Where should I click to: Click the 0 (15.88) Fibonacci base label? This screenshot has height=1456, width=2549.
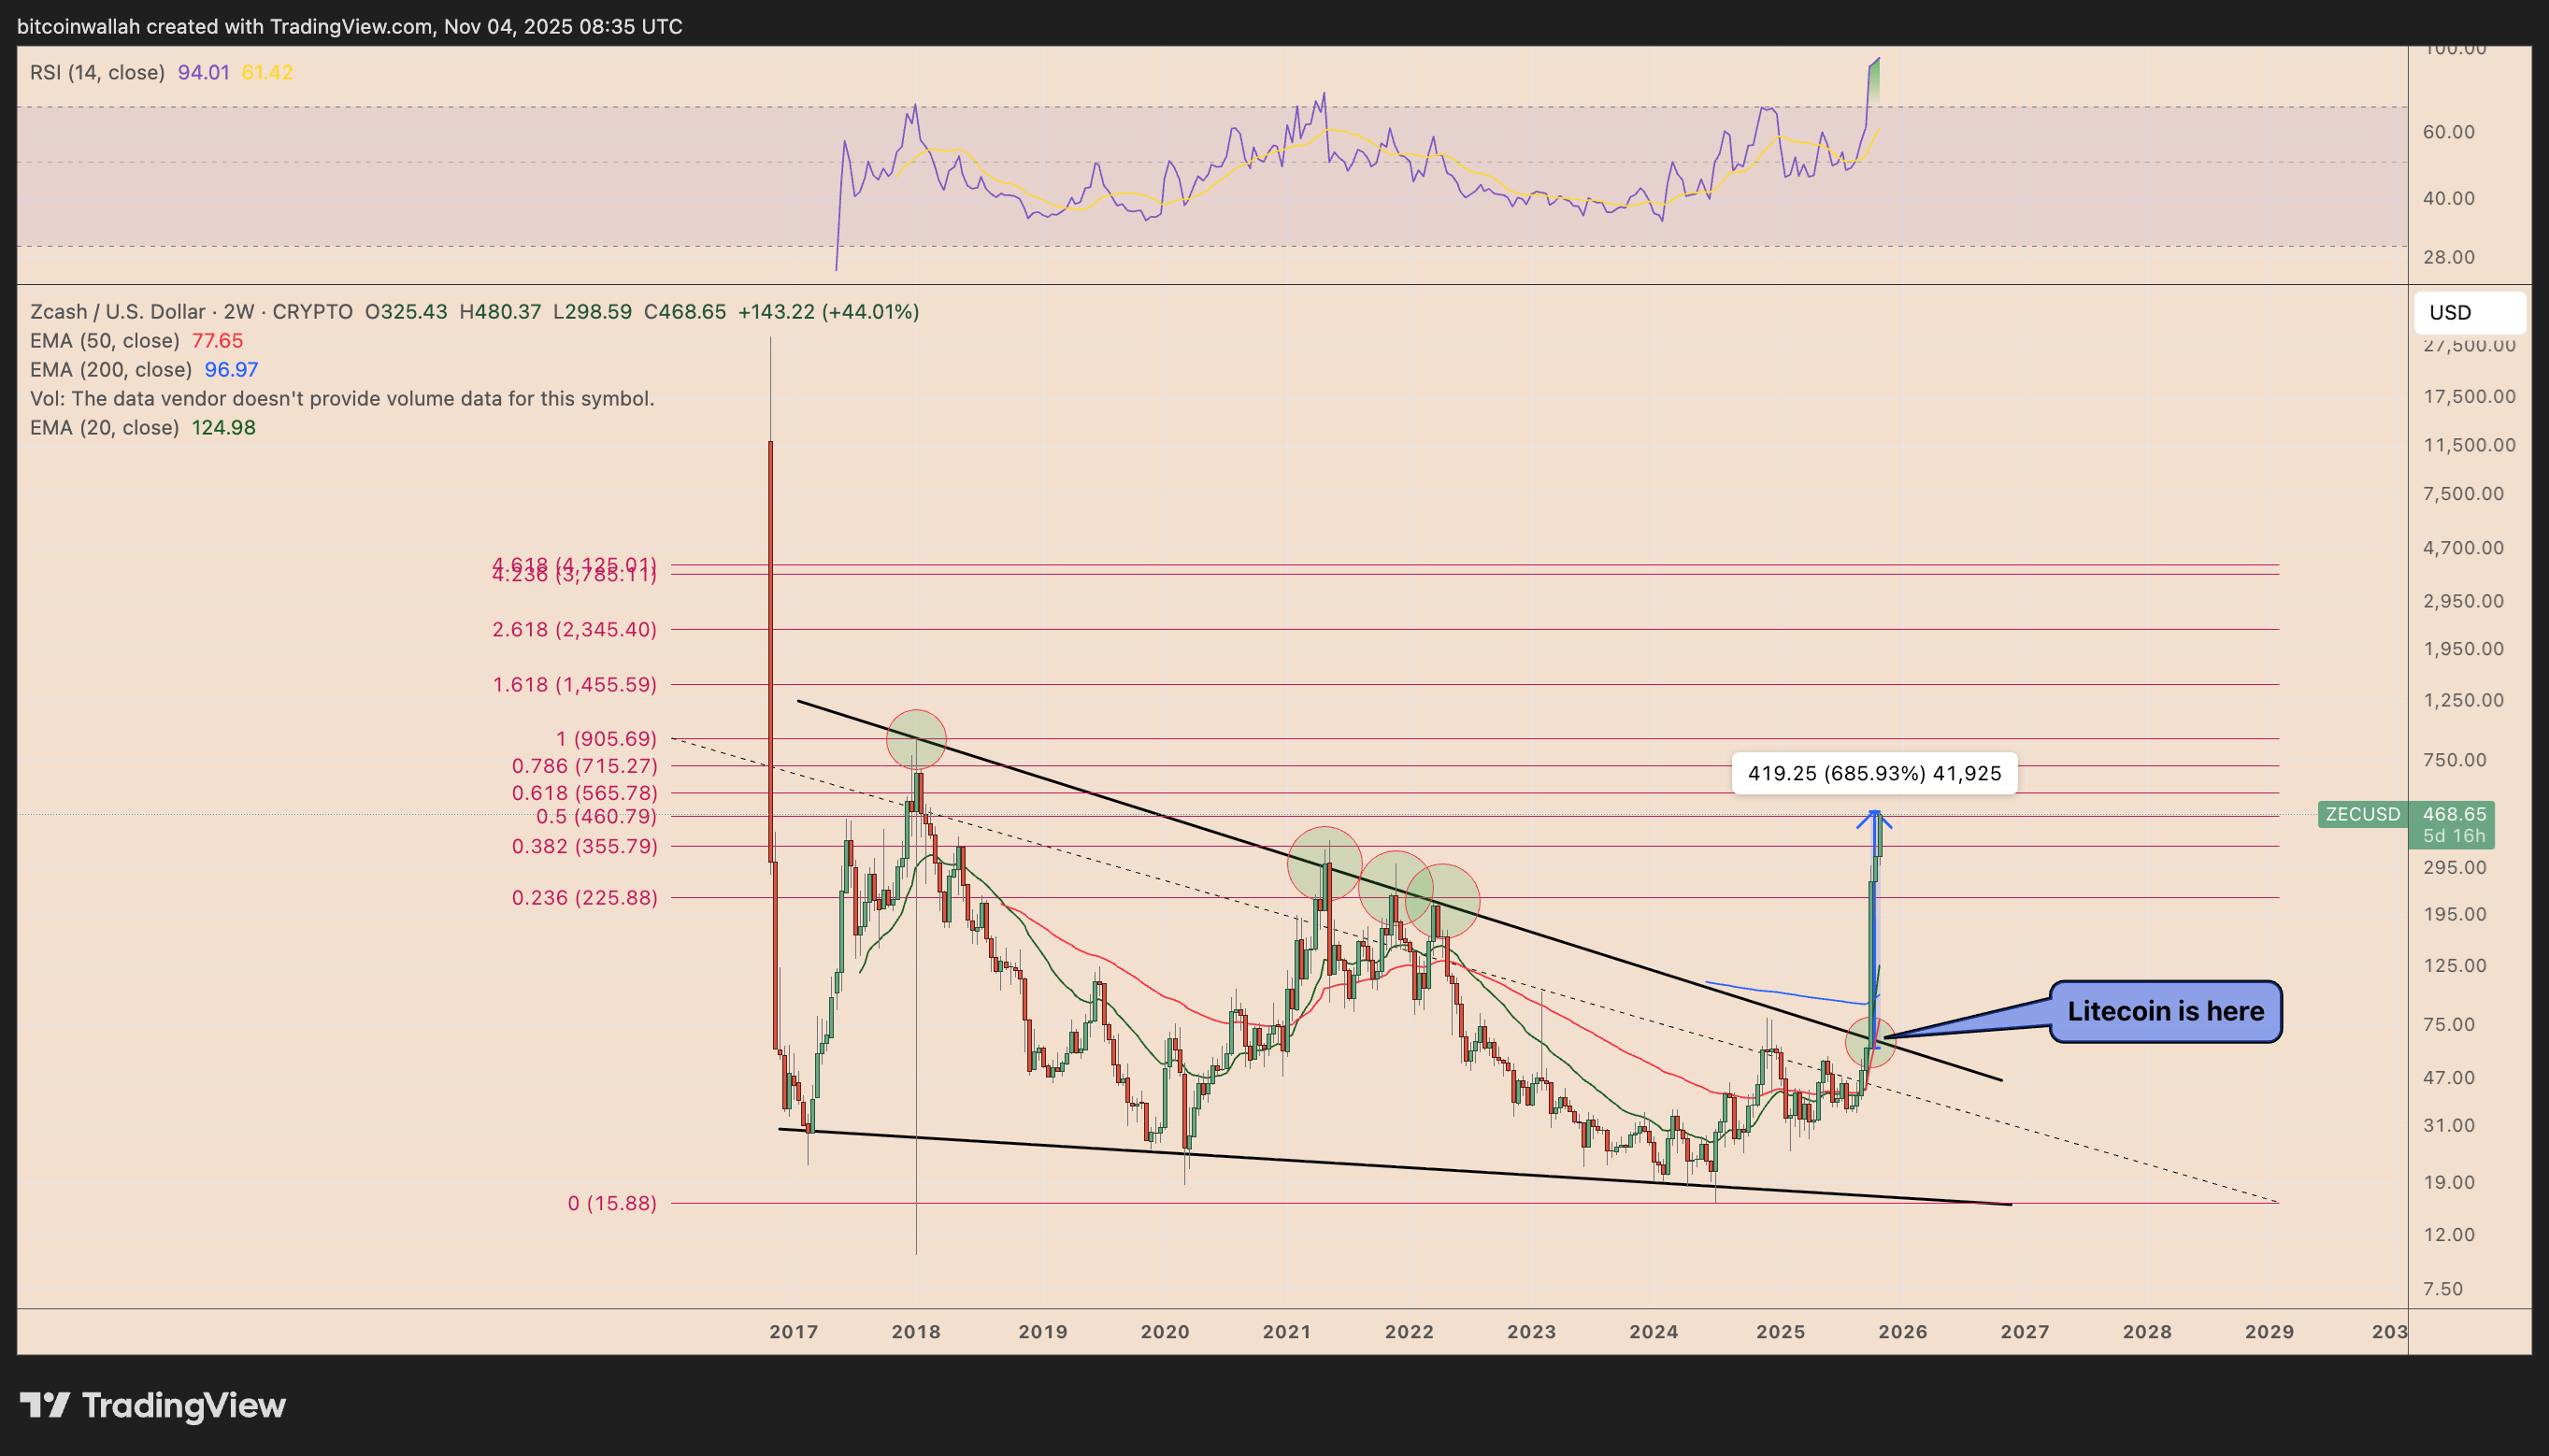point(612,1203)
